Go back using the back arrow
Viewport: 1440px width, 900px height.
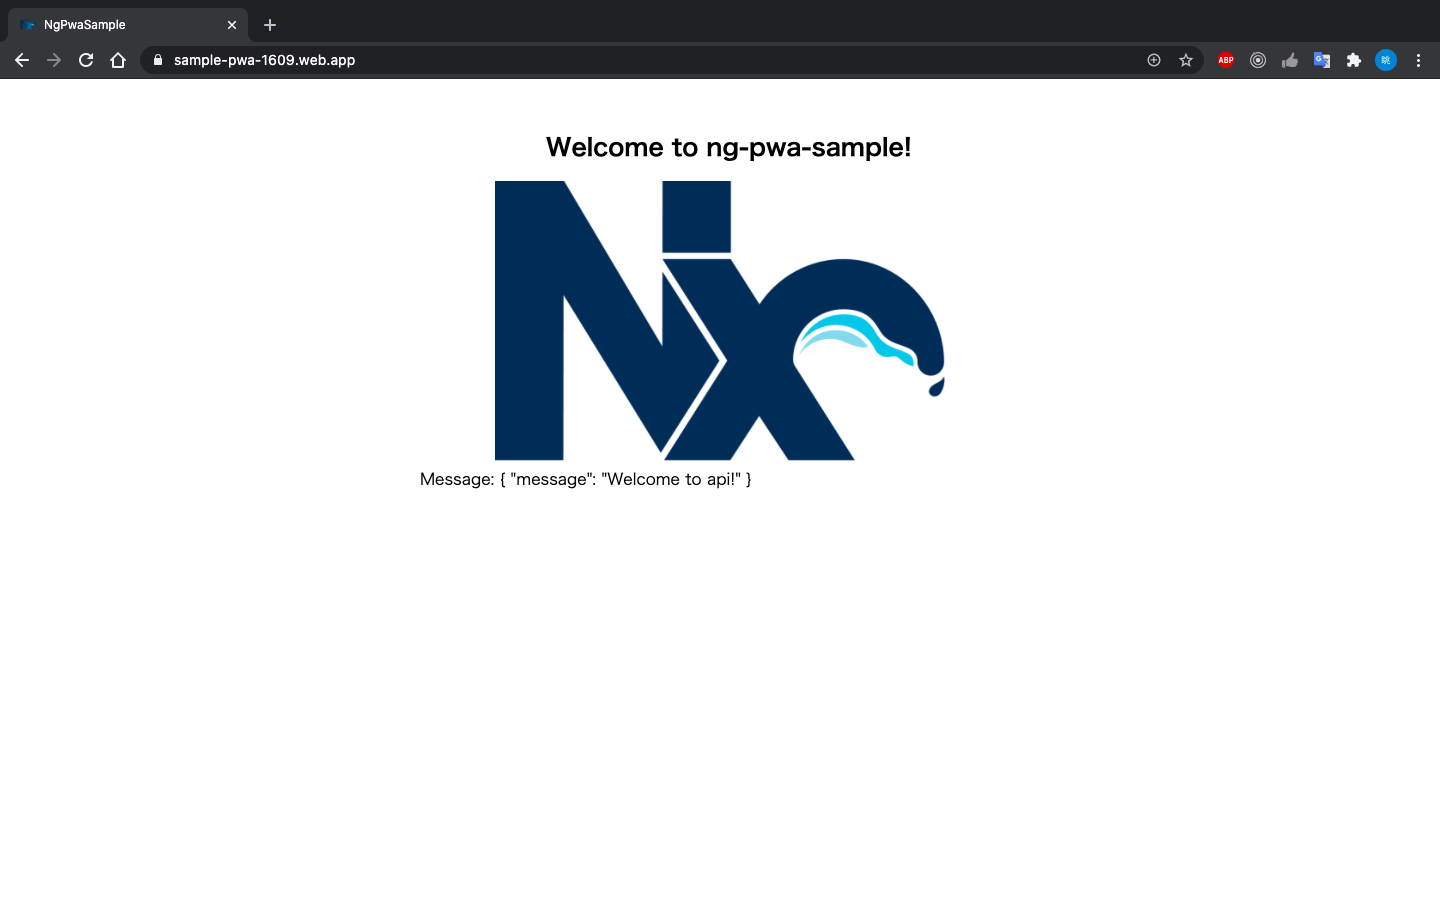click(22, 60)
